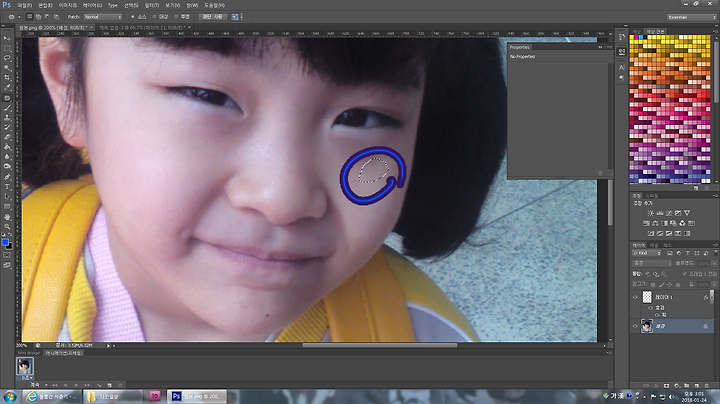Select the Brush tool
Screen dimensions: 720x404
coord(7,108)
